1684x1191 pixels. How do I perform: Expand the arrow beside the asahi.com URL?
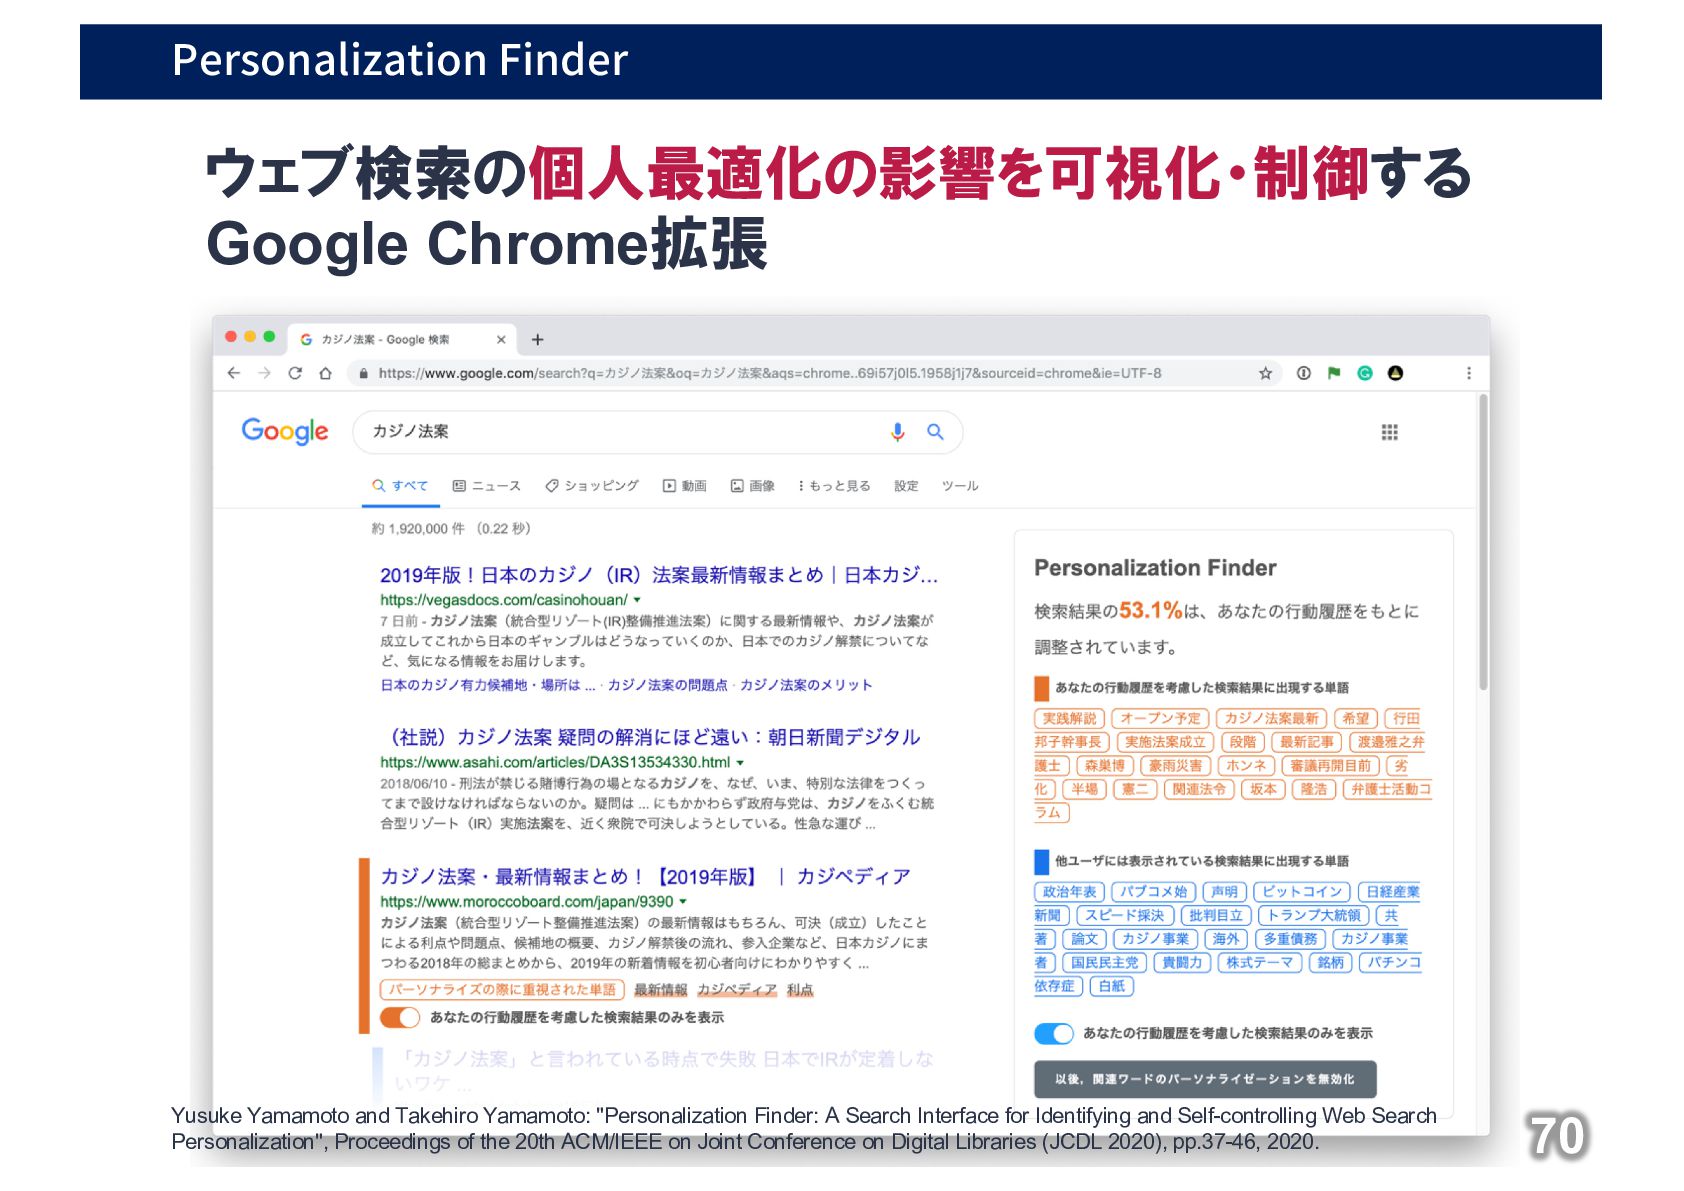(x=740, y=763)
